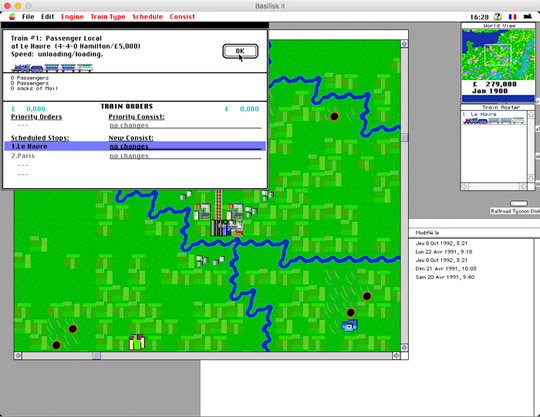Select the Lun 22 Avr 1991 entry
The image size is (540, 417).
444,252
